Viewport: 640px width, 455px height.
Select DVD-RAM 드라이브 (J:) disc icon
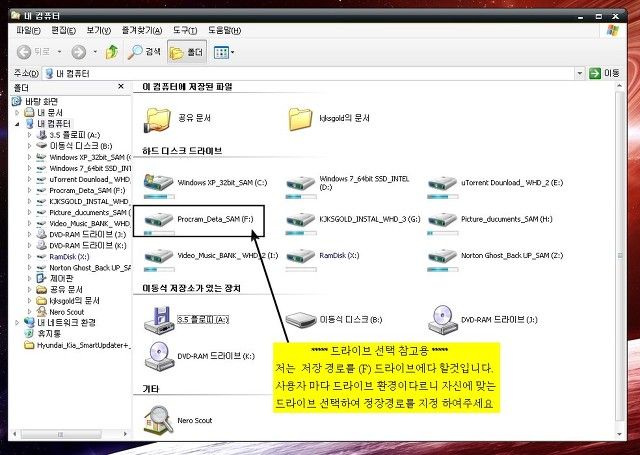(x=443, y=320)
